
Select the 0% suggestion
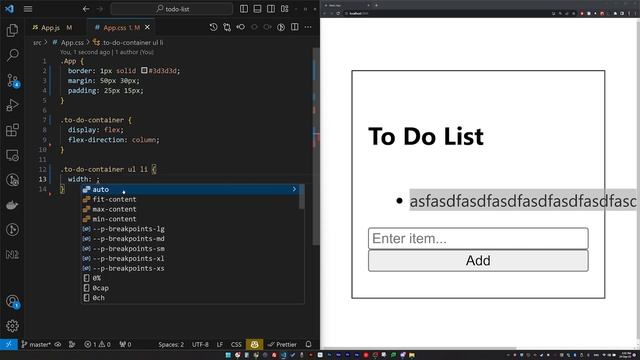coord(189,278)
